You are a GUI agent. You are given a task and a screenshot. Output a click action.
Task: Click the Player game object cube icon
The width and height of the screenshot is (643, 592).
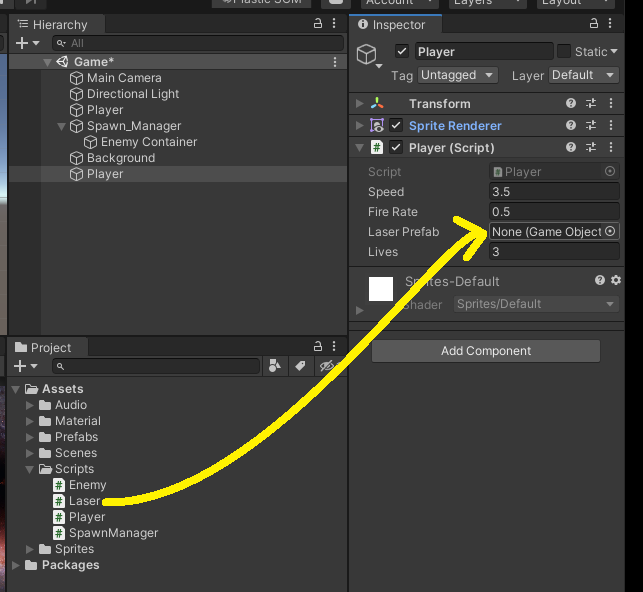coord(367,55)
